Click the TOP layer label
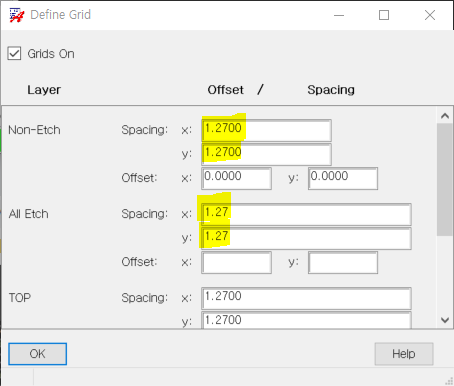The width and height of the screenshot is (454, 386). [20, 298]
